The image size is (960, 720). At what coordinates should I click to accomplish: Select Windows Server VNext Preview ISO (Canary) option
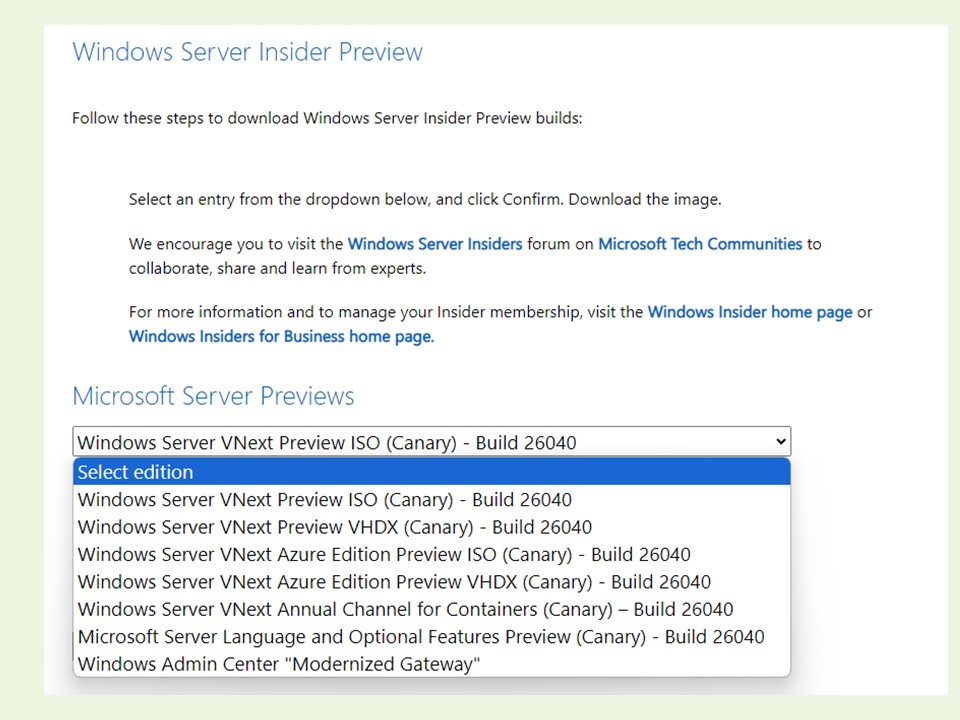(x=432, y=500)
